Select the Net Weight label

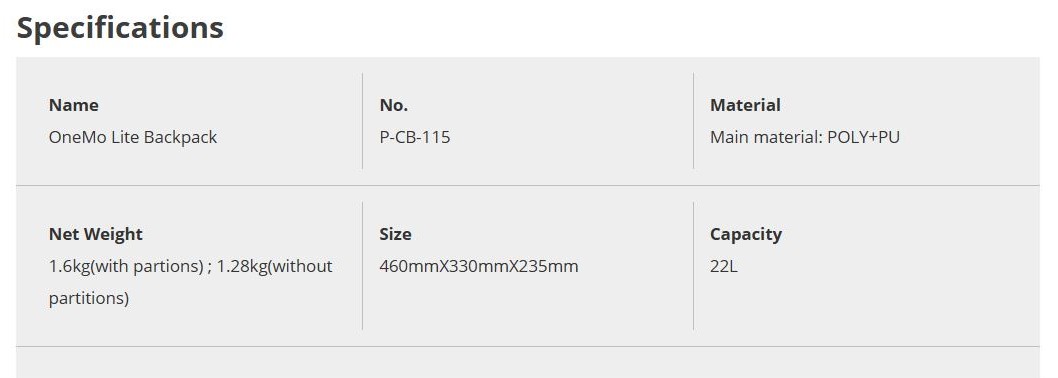click(96, 234)
